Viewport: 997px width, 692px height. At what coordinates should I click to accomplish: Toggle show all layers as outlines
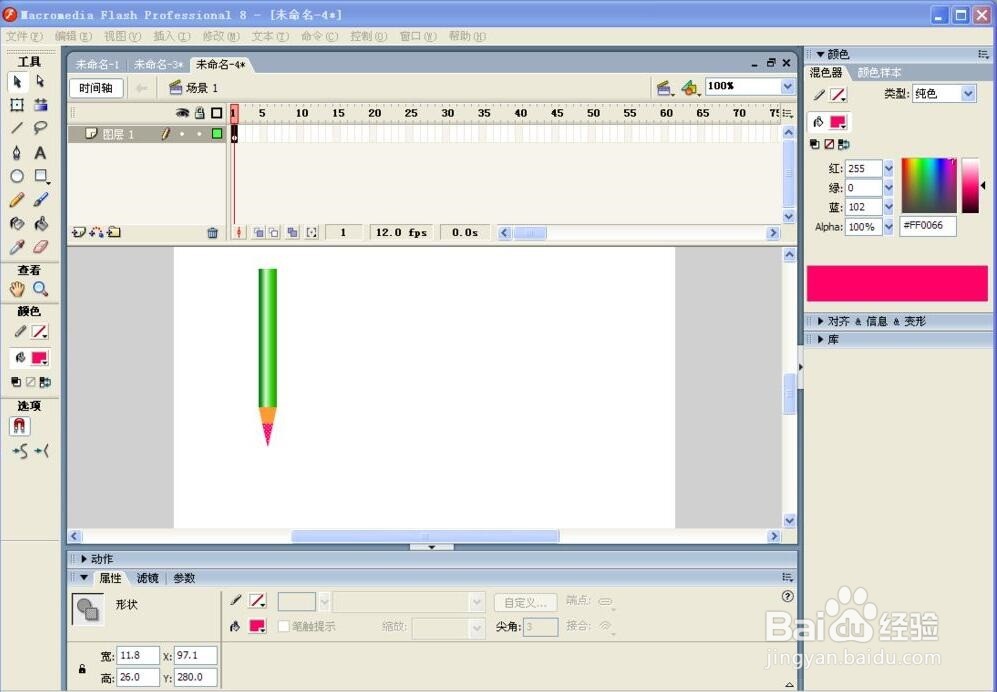[x=217, y=113]
